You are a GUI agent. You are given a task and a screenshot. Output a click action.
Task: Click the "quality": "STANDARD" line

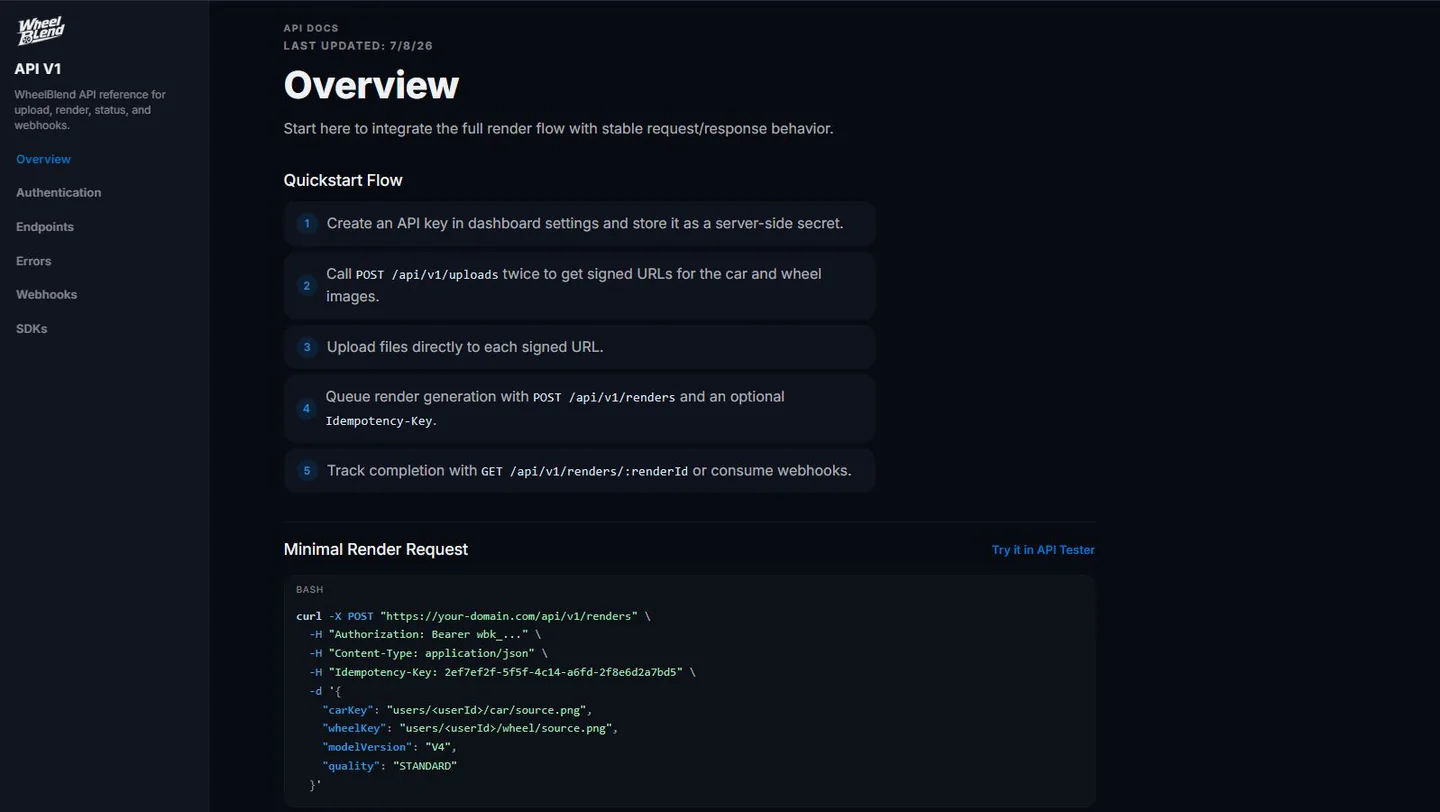coord(389,766)
